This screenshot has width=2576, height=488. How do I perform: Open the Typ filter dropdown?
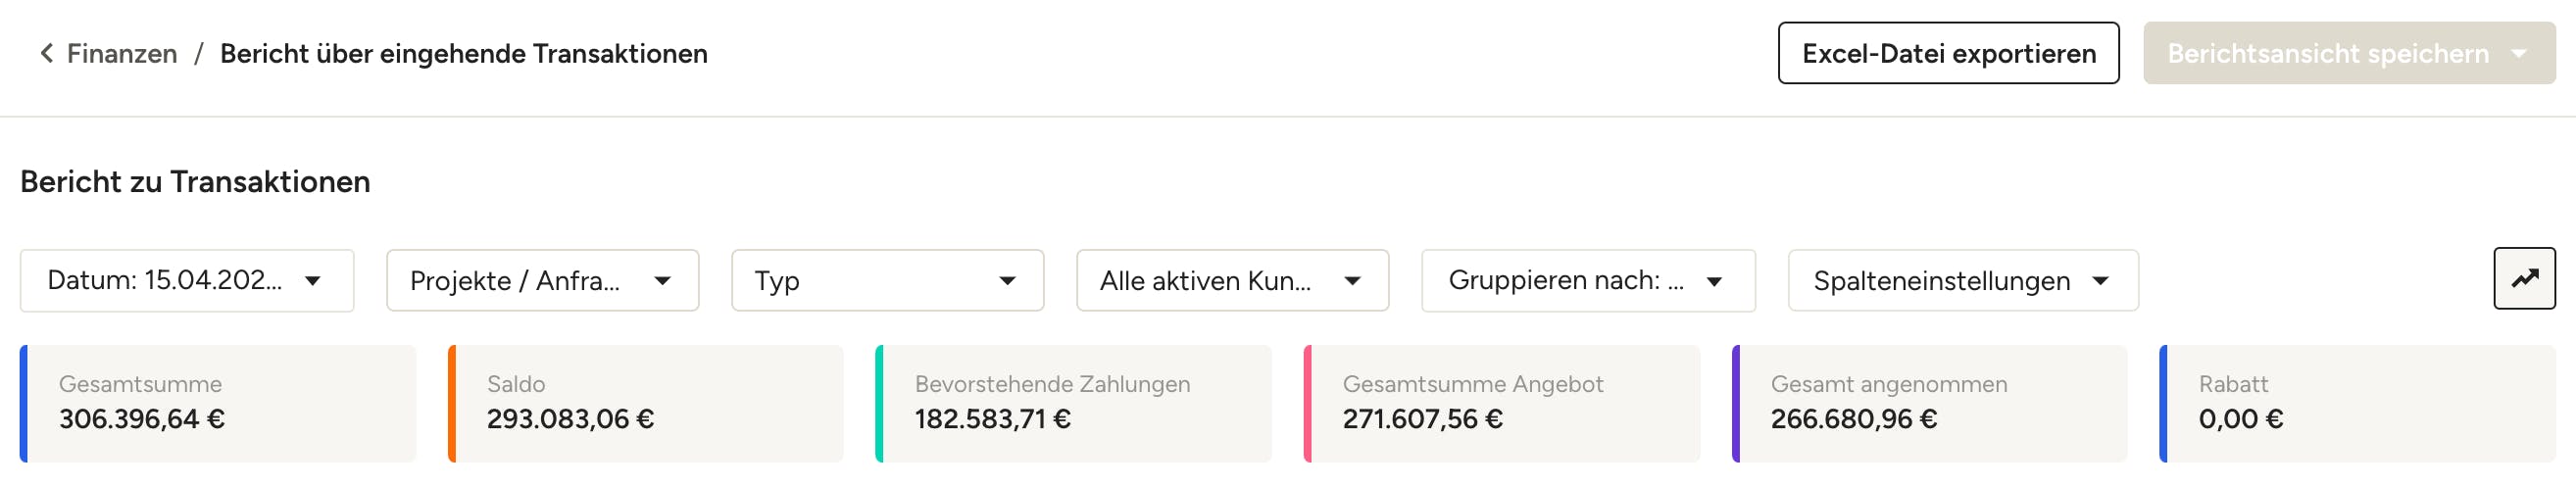point(887,281)
